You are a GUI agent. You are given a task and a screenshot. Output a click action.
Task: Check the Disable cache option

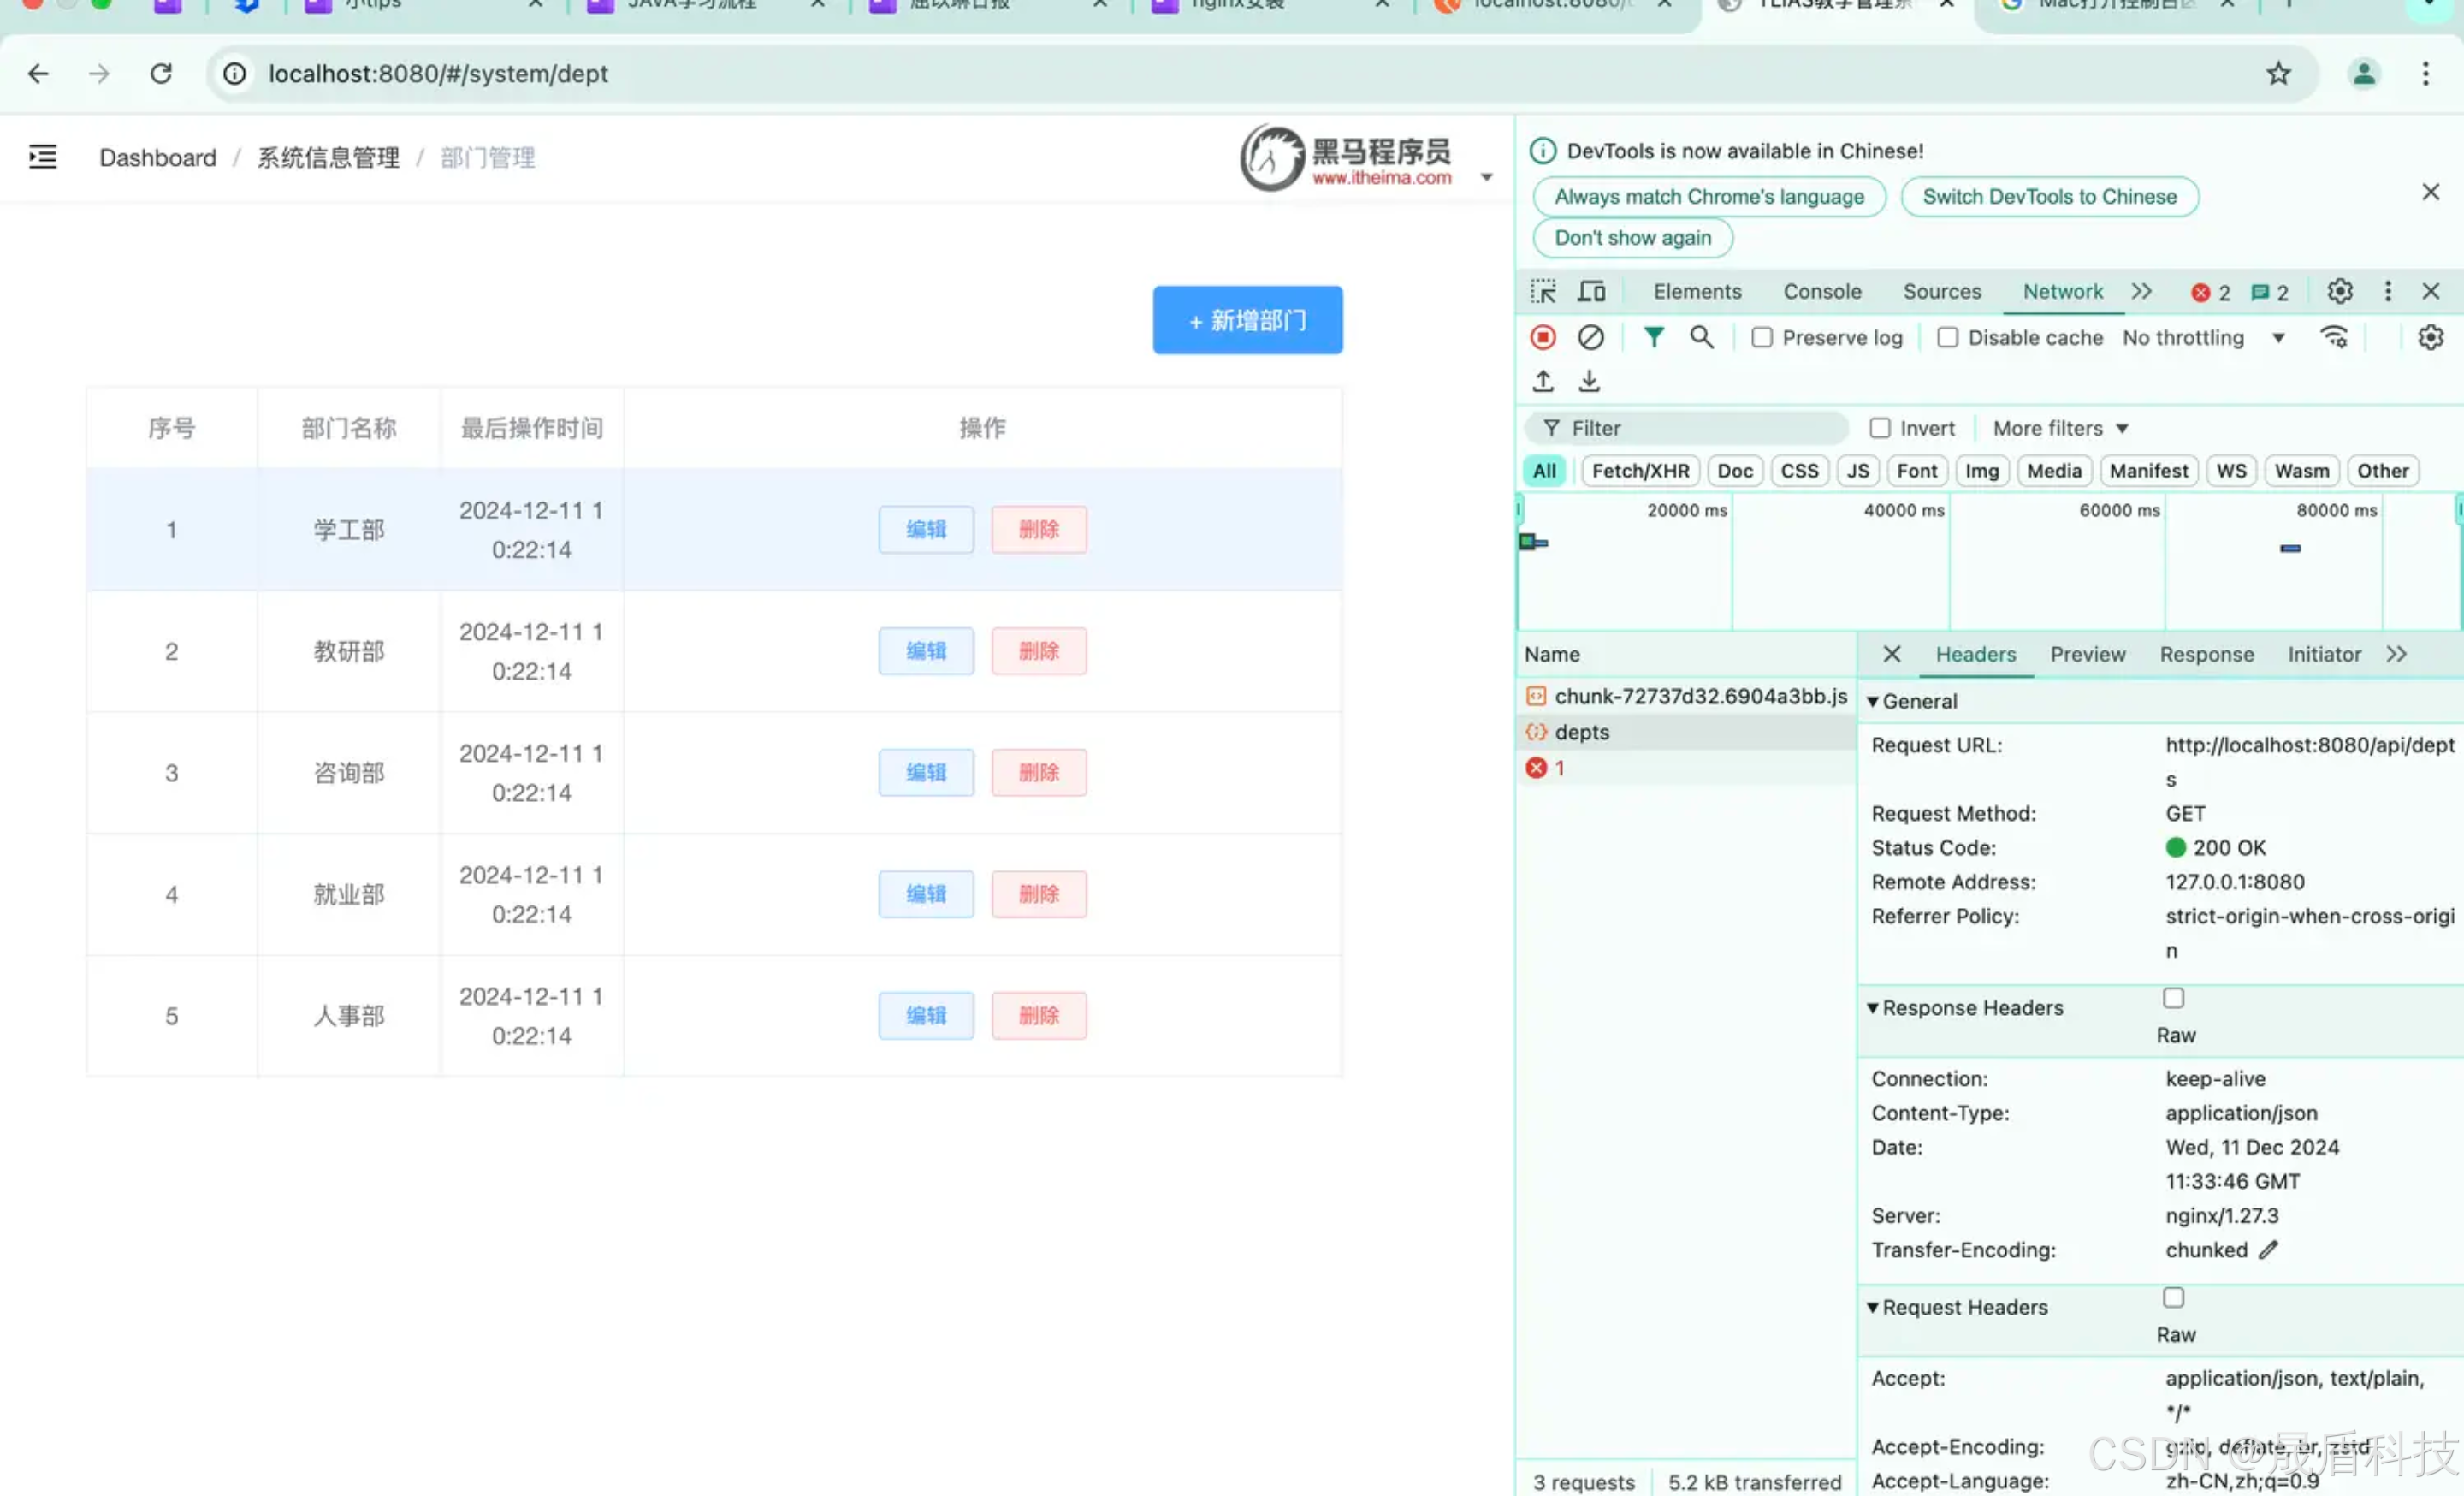click(x=1947, y=338)
